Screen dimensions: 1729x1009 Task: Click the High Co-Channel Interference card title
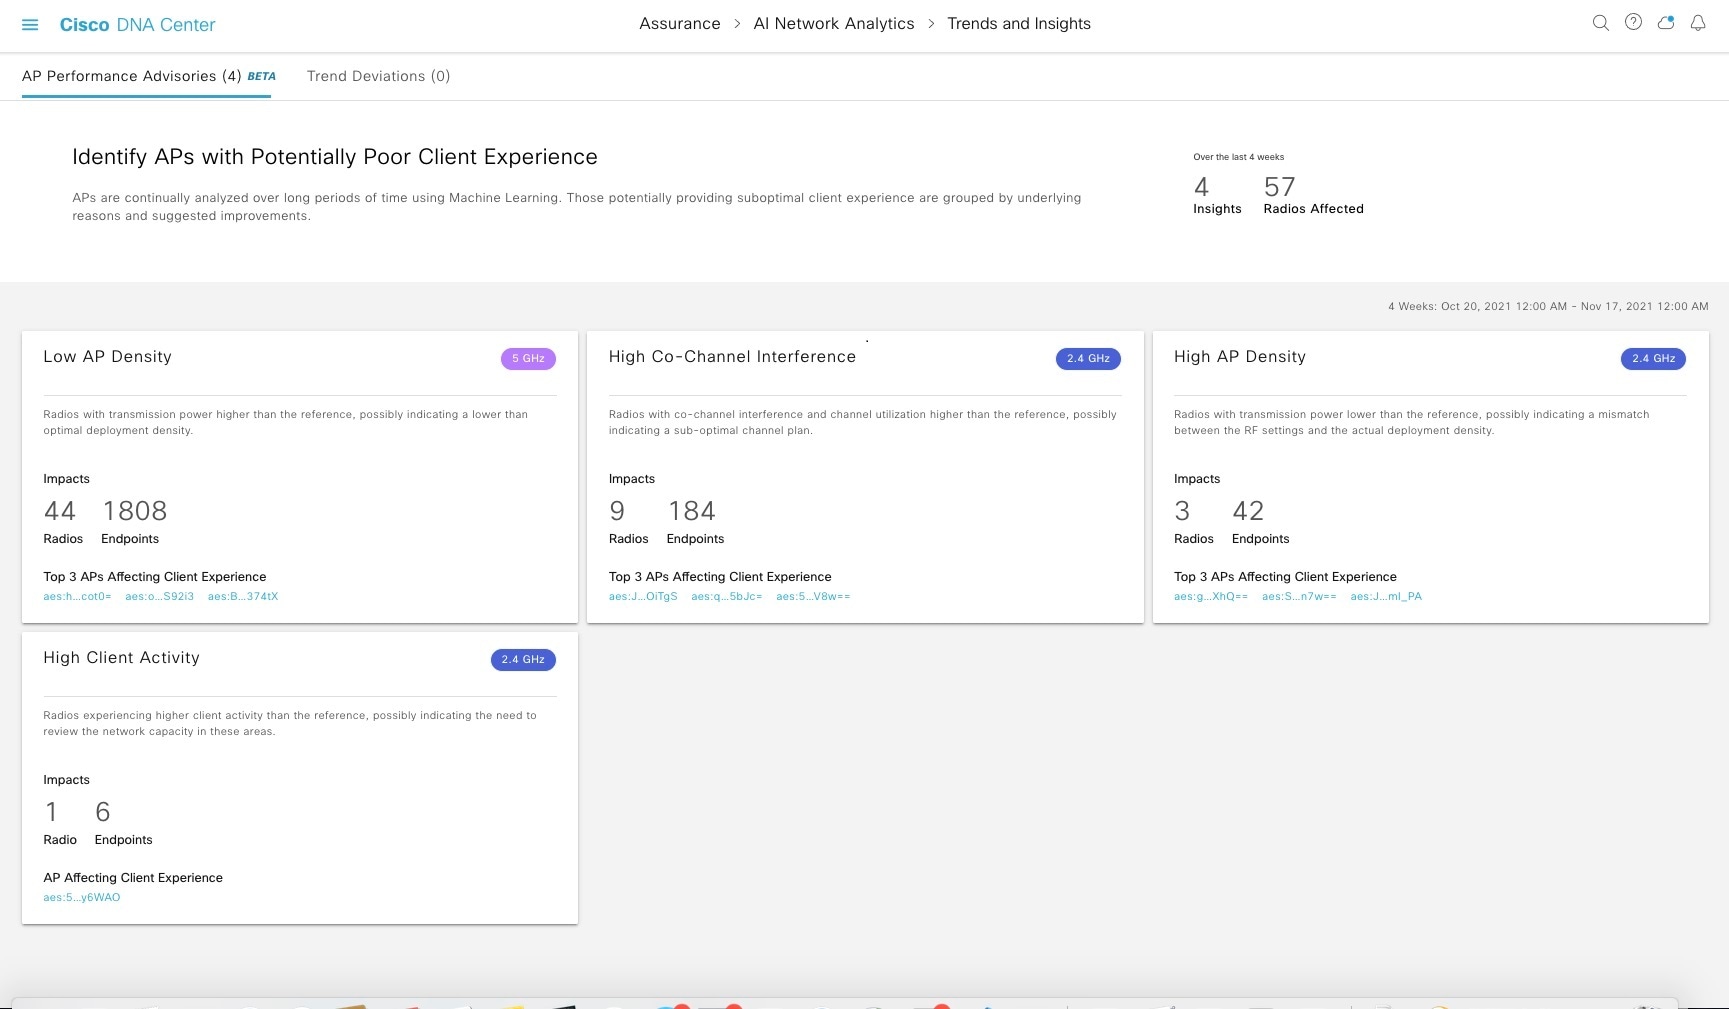tap(732, 356)
